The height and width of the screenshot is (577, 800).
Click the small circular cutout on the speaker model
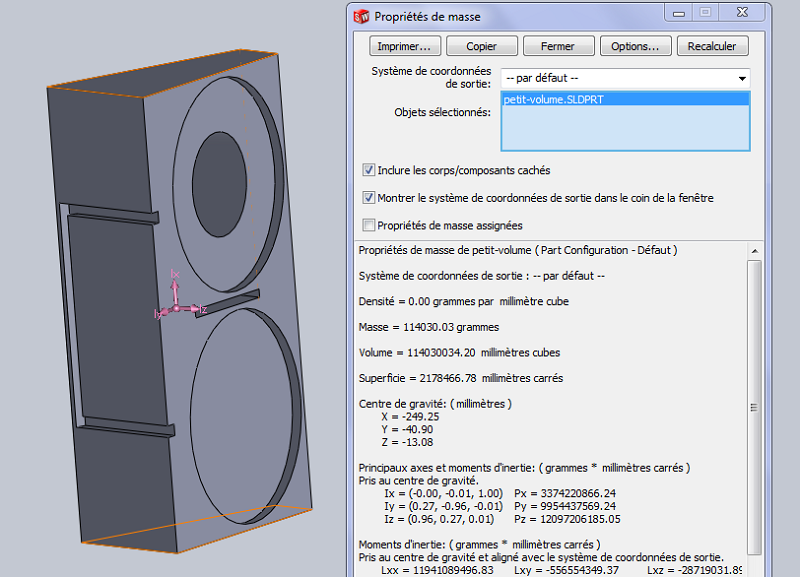coord(219,184)
